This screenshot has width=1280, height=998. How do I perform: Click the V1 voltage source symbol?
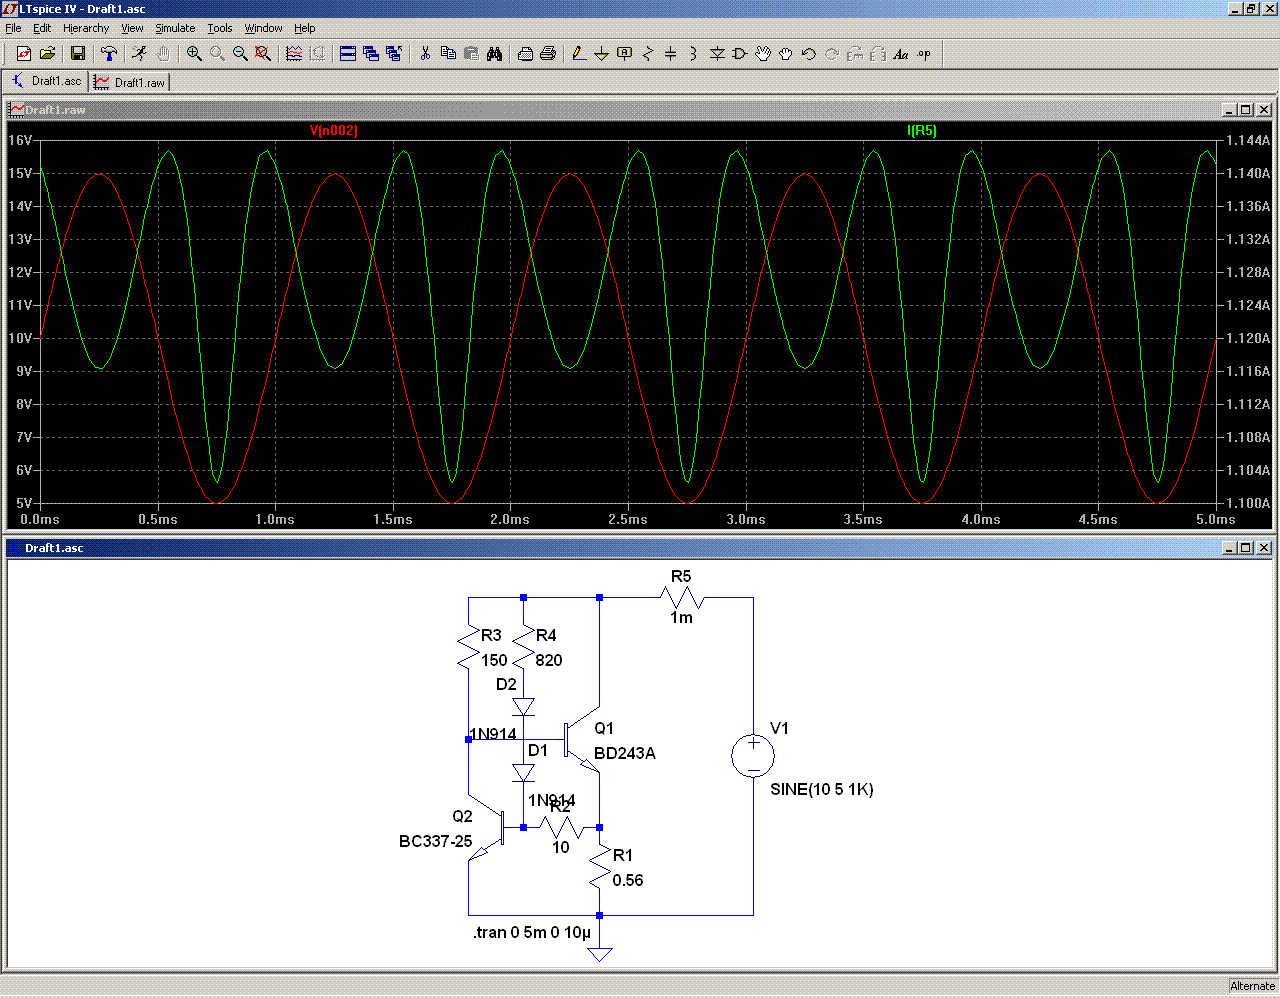[753, 756]
